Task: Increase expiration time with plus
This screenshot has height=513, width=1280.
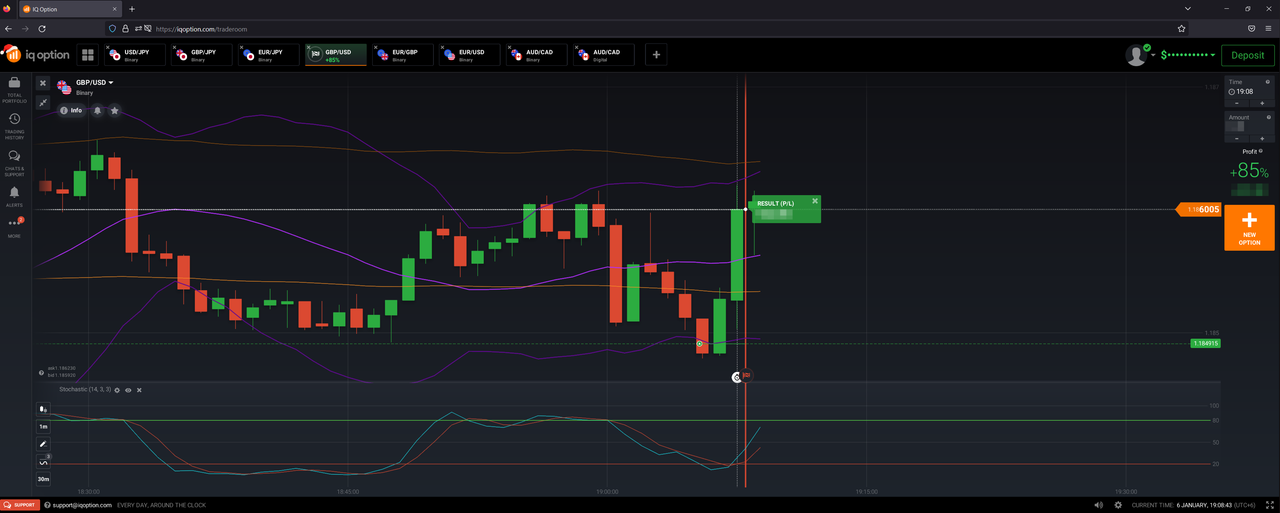Action: (1261, 103)
